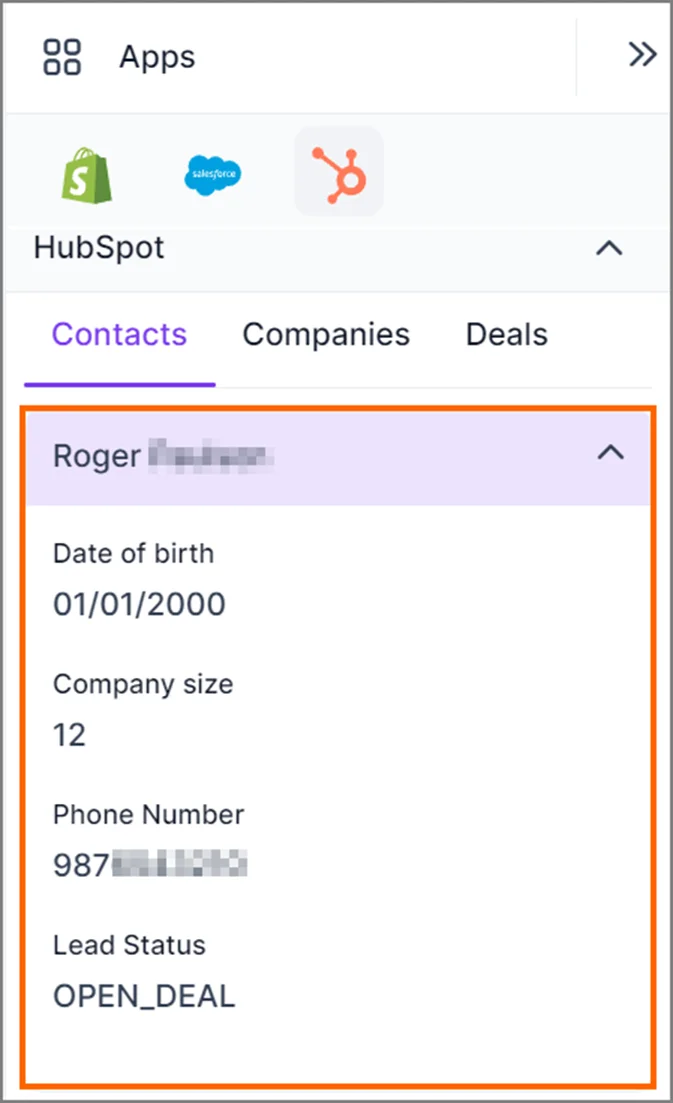This screenshot has height=1103, width=673.
Task: Click the company size value 12
Action: (x=69, y=735)
